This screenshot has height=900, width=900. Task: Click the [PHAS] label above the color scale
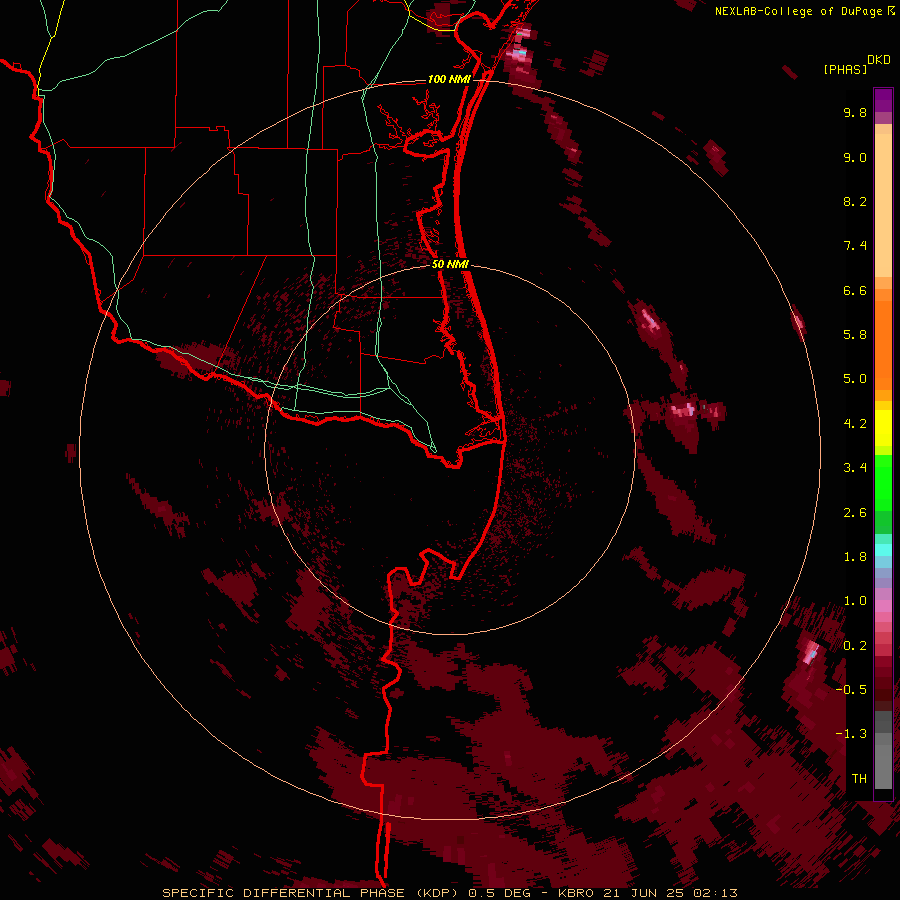(x=845, y=69)
